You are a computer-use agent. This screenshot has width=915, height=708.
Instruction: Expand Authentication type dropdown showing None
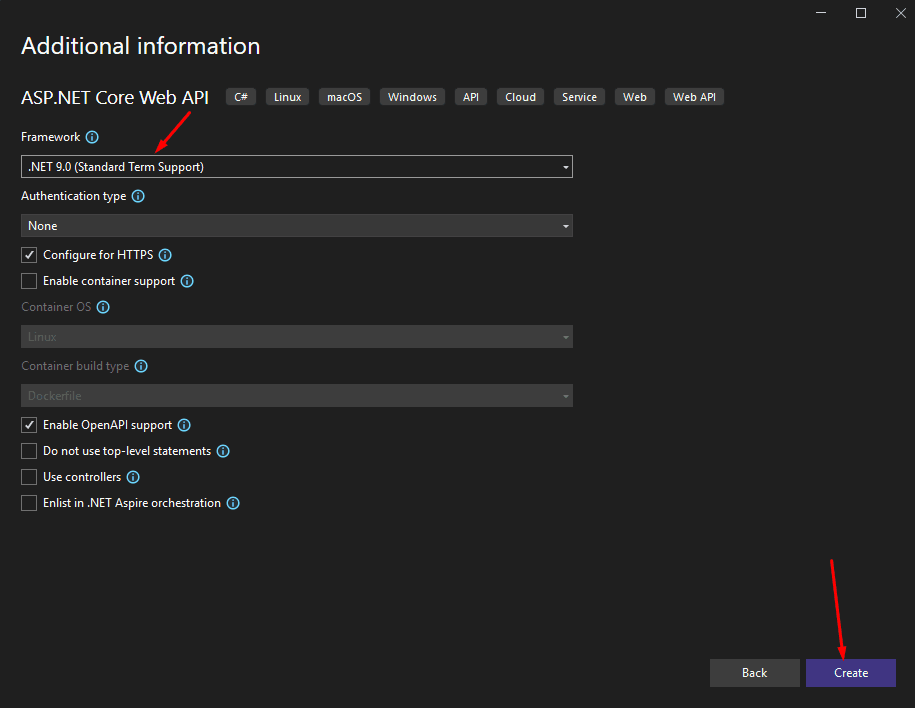tap(297, 226)
